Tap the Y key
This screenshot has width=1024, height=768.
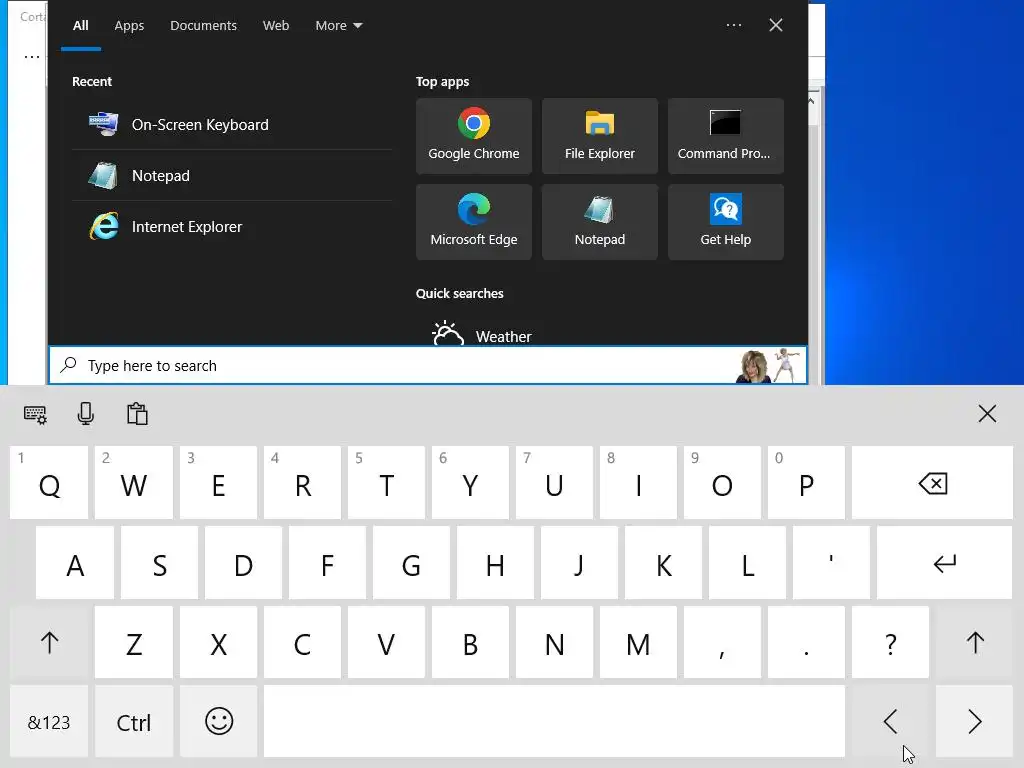coord(470,483)
